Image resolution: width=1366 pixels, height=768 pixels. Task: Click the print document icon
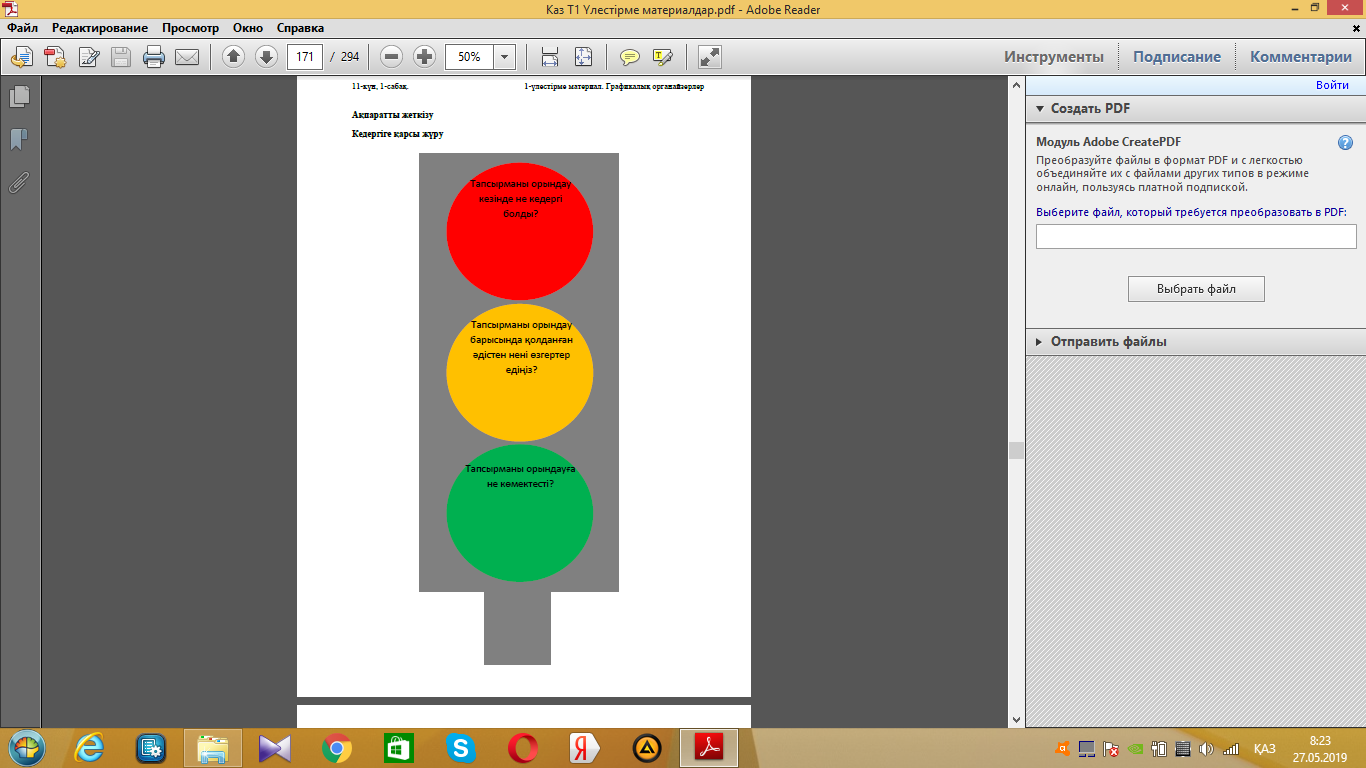154,57
